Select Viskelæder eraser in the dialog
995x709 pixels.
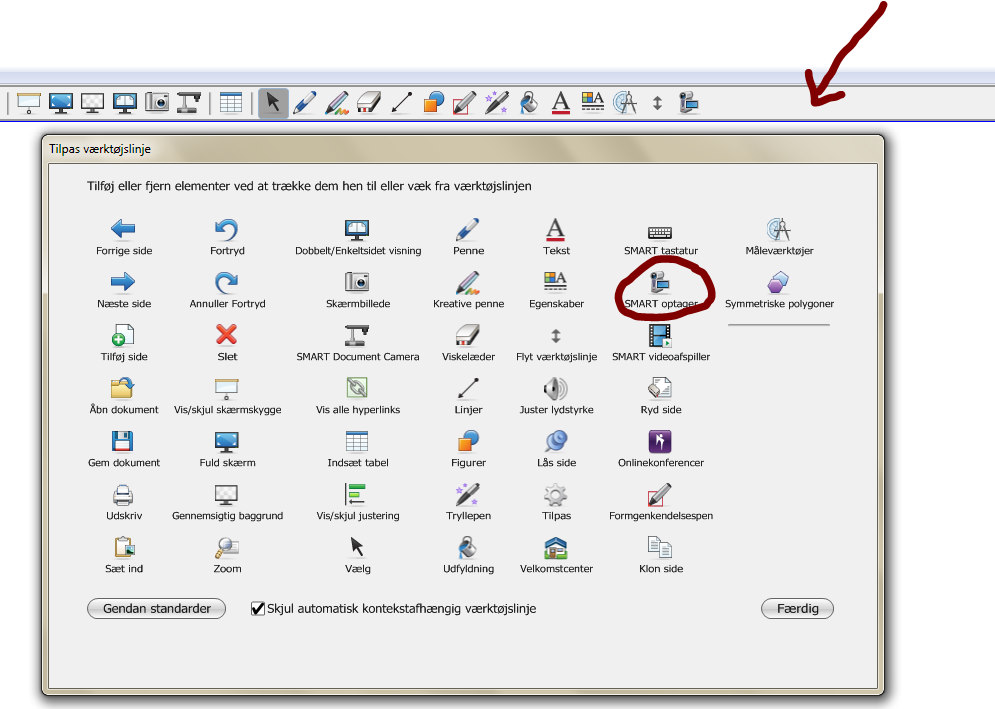pos(468,335)
